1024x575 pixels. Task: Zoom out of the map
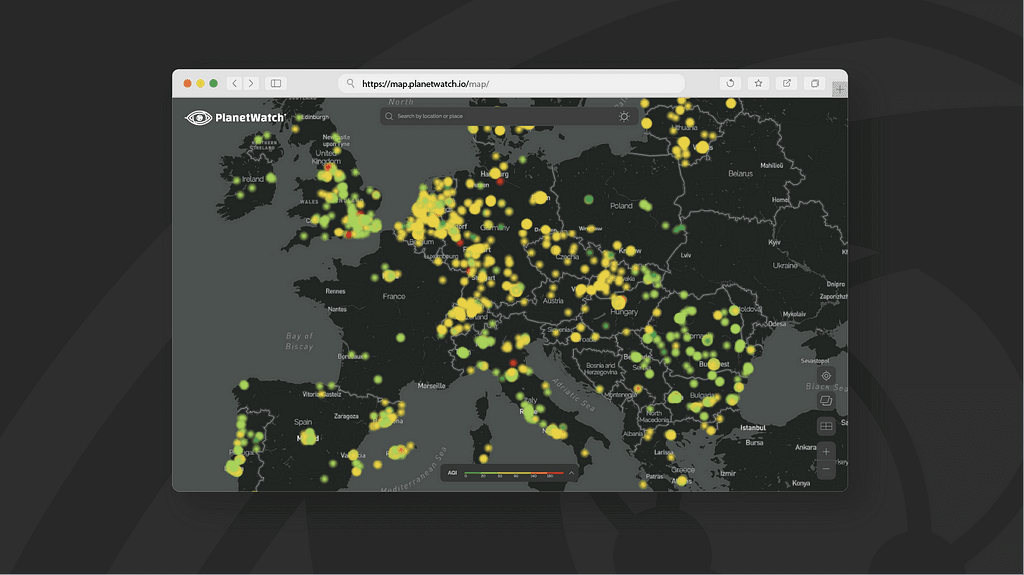coord(826,469)
